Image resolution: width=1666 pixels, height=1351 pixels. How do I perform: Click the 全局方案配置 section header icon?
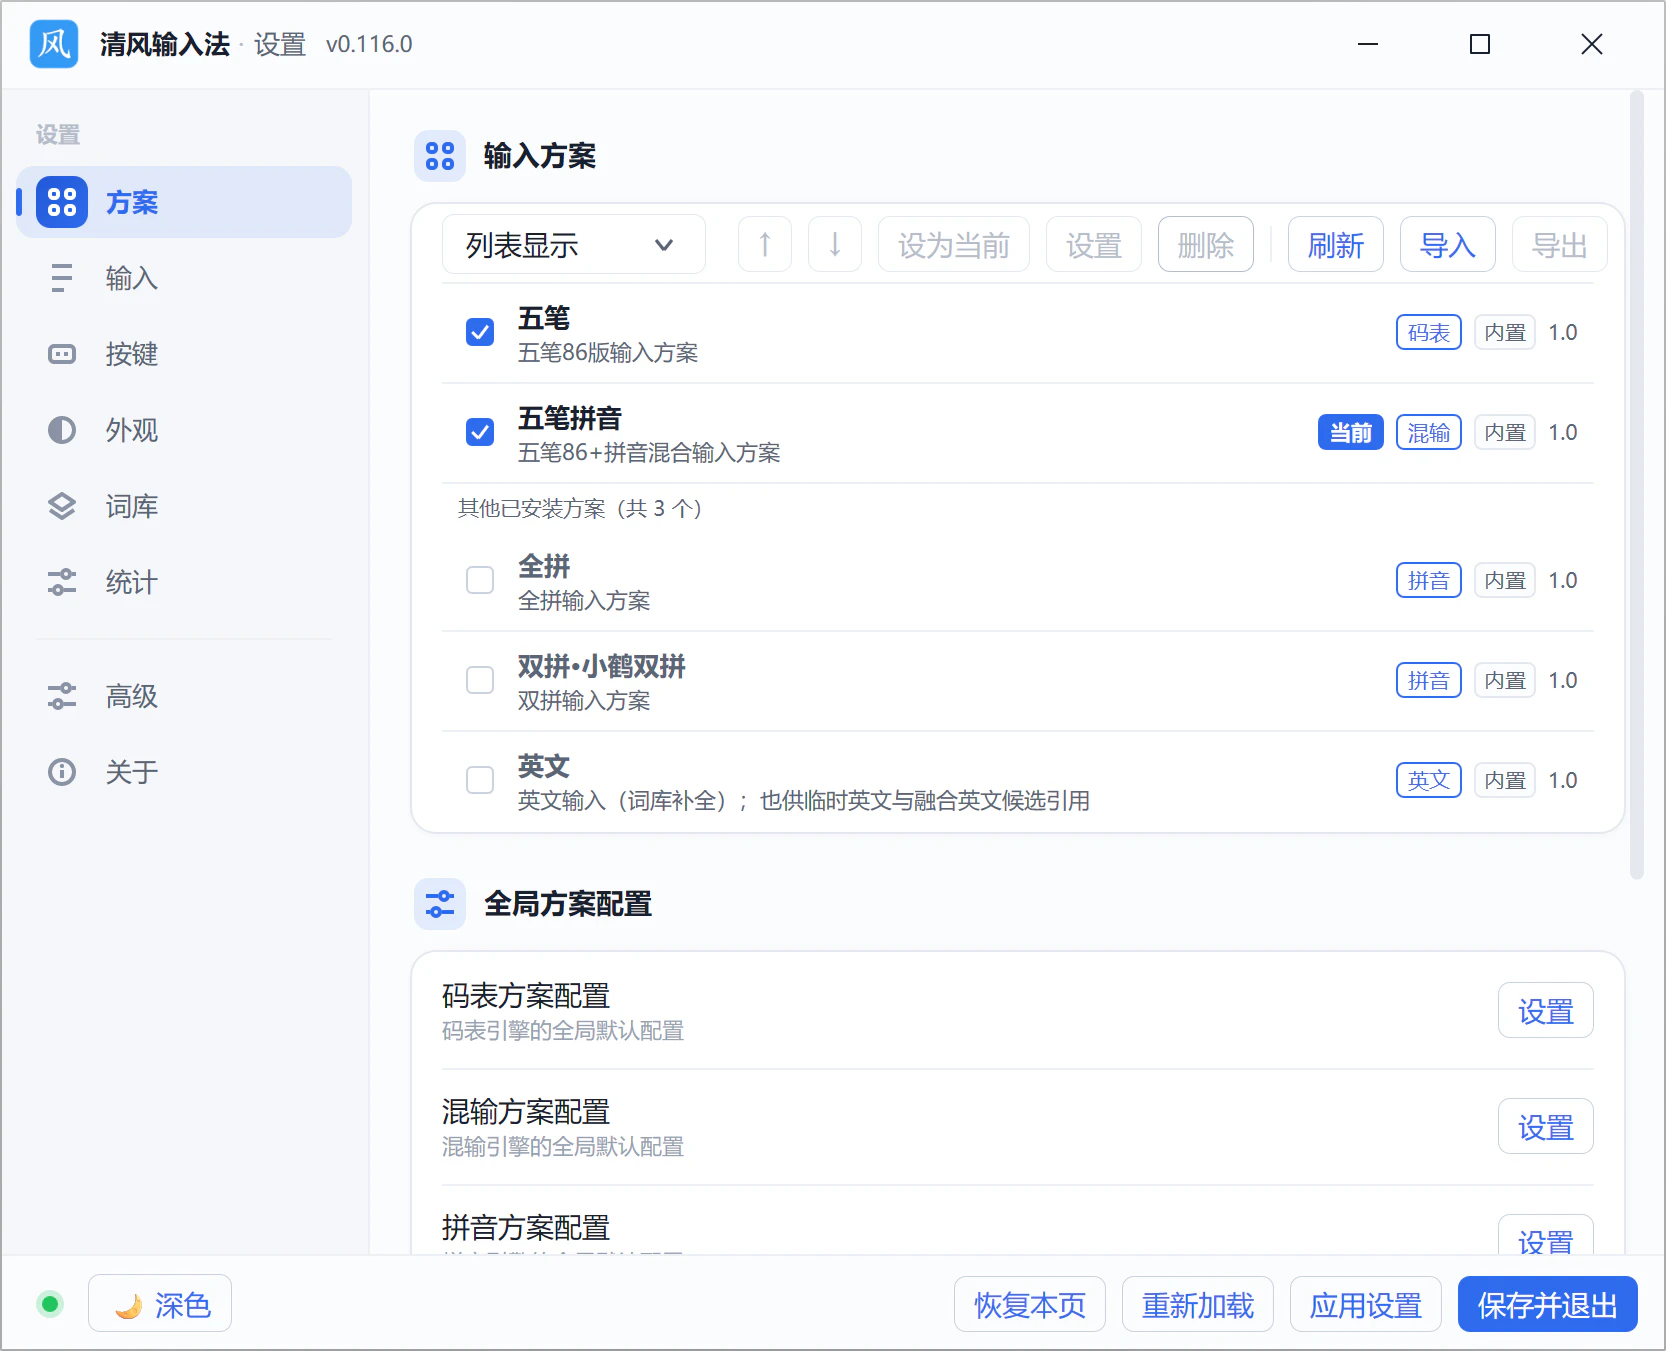440,904
